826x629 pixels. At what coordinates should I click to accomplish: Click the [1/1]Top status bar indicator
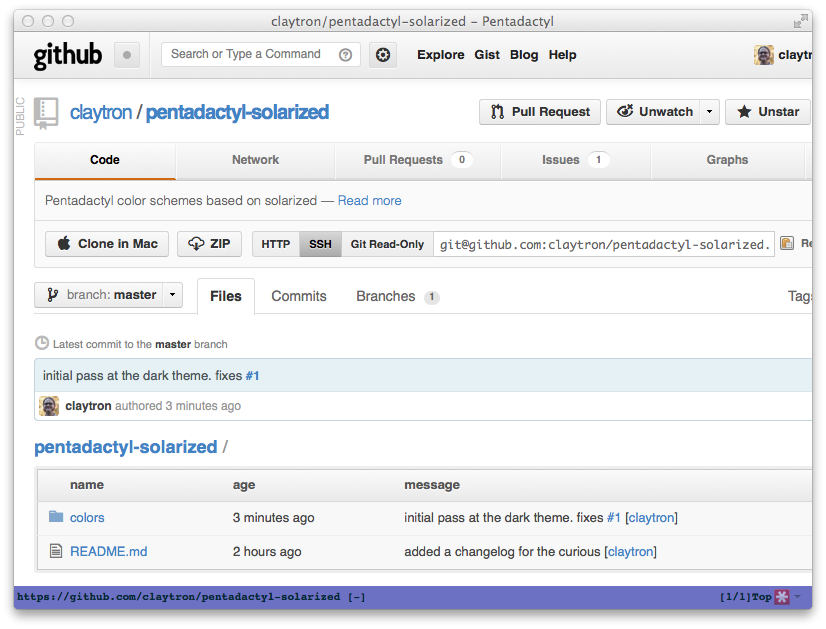tap(746, 597)
